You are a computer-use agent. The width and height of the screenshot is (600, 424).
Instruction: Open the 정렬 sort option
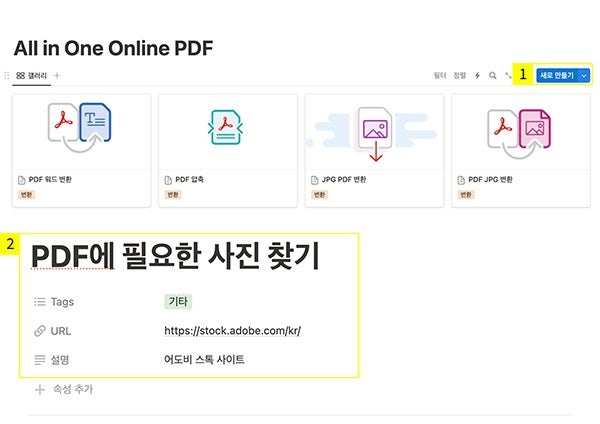(460, 75)
